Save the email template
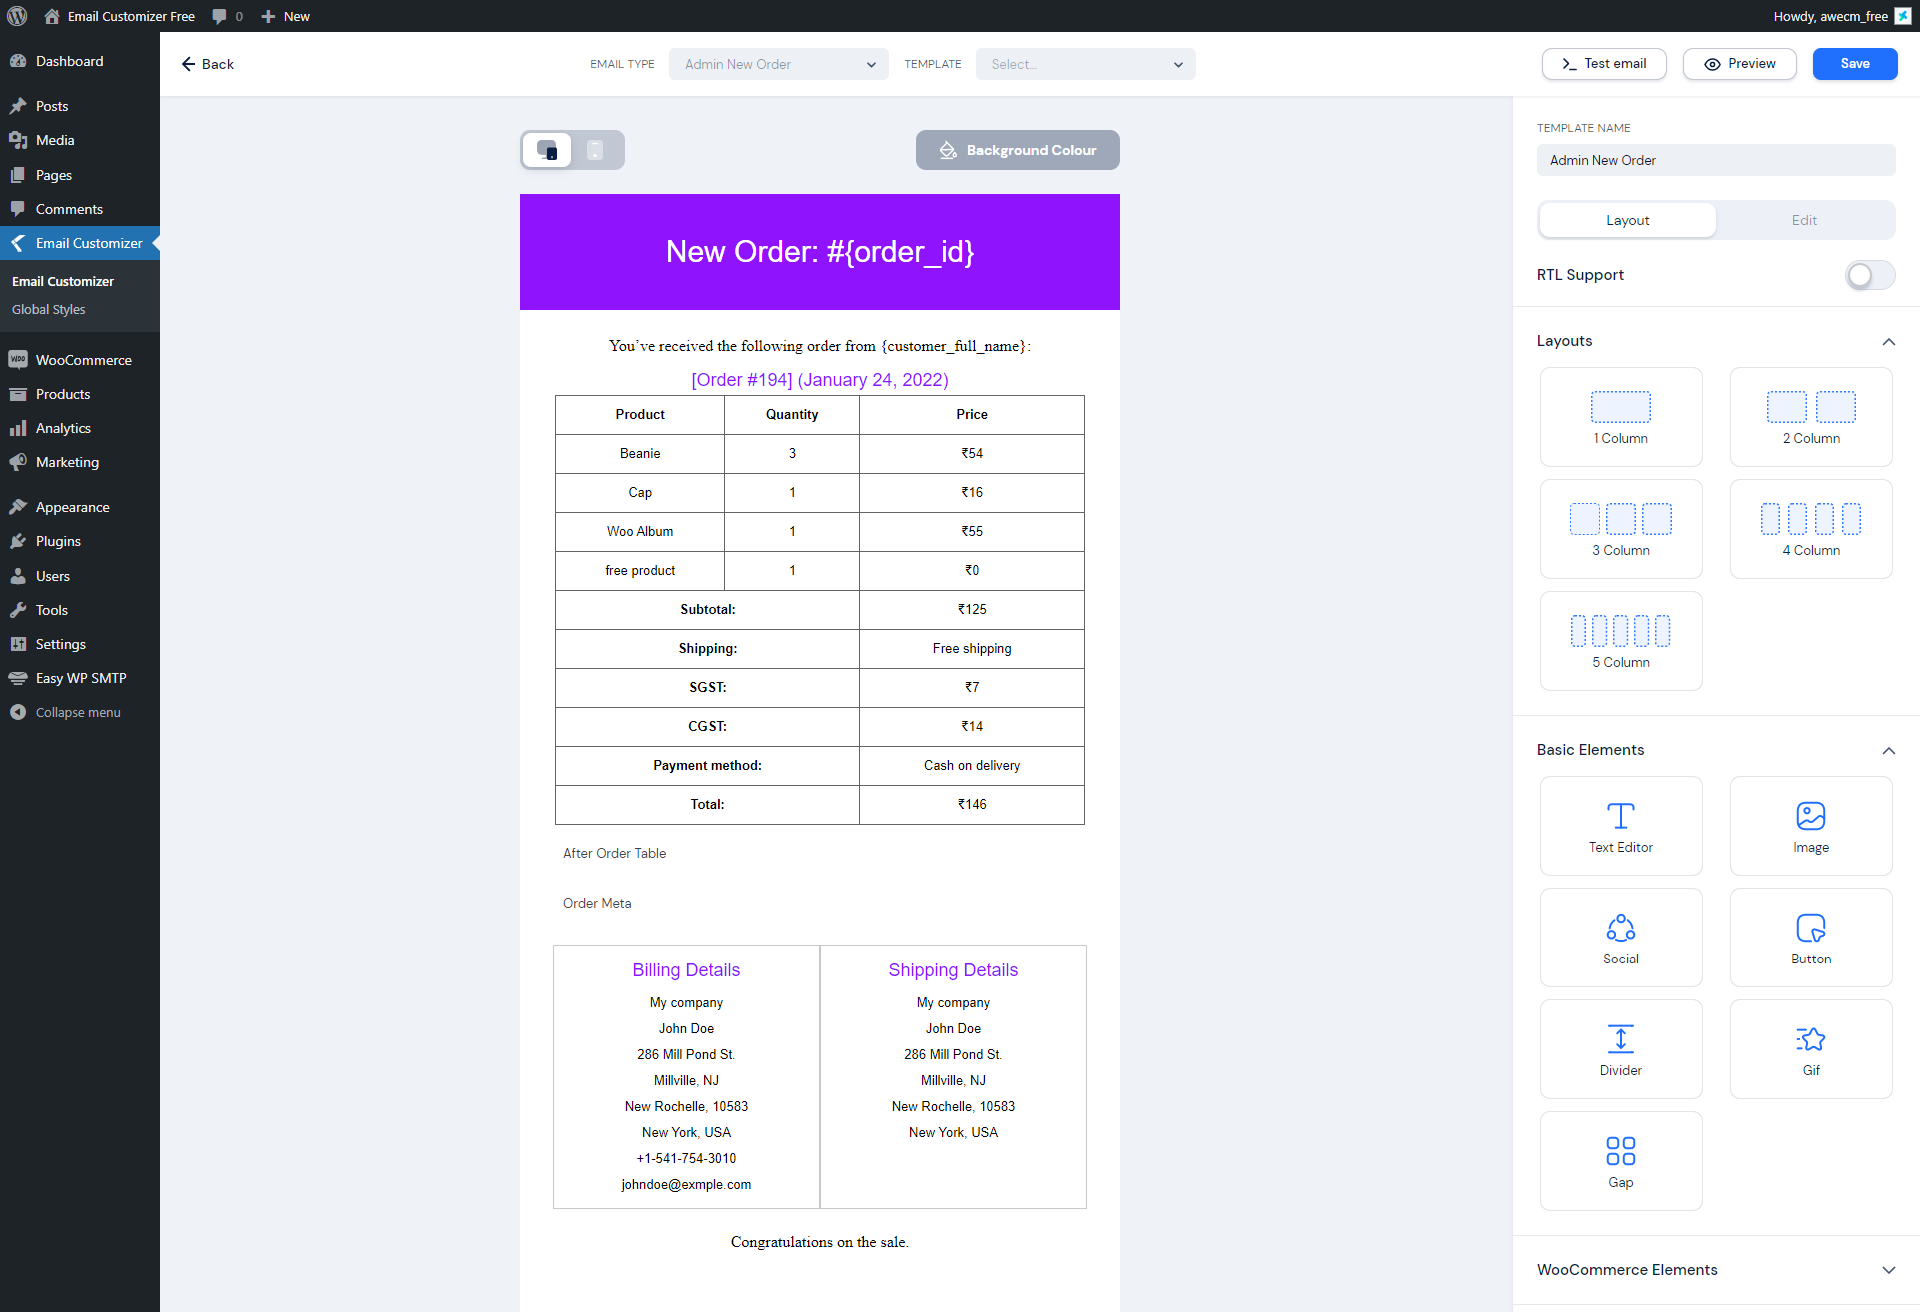The image size is (1920, 1313). coord(1855,64)
